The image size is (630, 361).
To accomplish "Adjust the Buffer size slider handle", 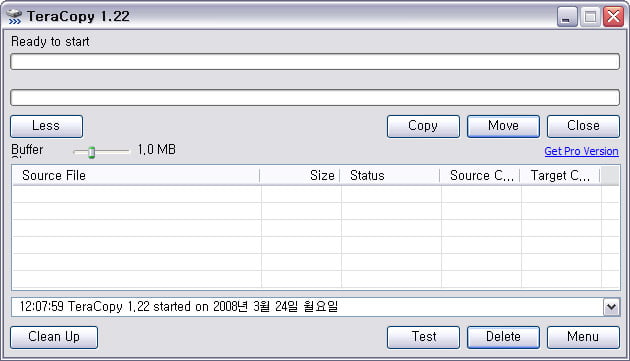I will pos(92,152).
